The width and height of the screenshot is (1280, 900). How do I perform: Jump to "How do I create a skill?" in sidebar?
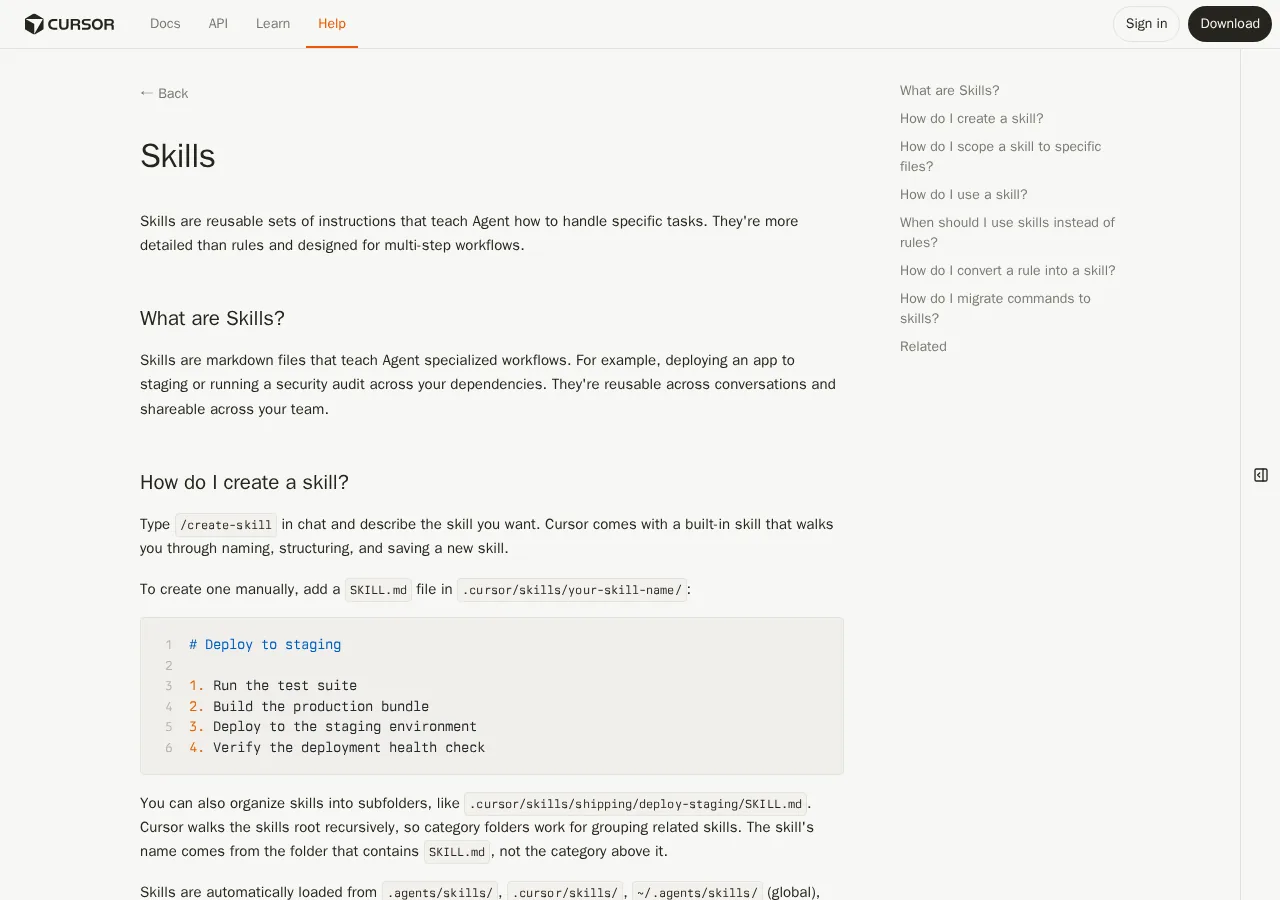coord(971,118)
